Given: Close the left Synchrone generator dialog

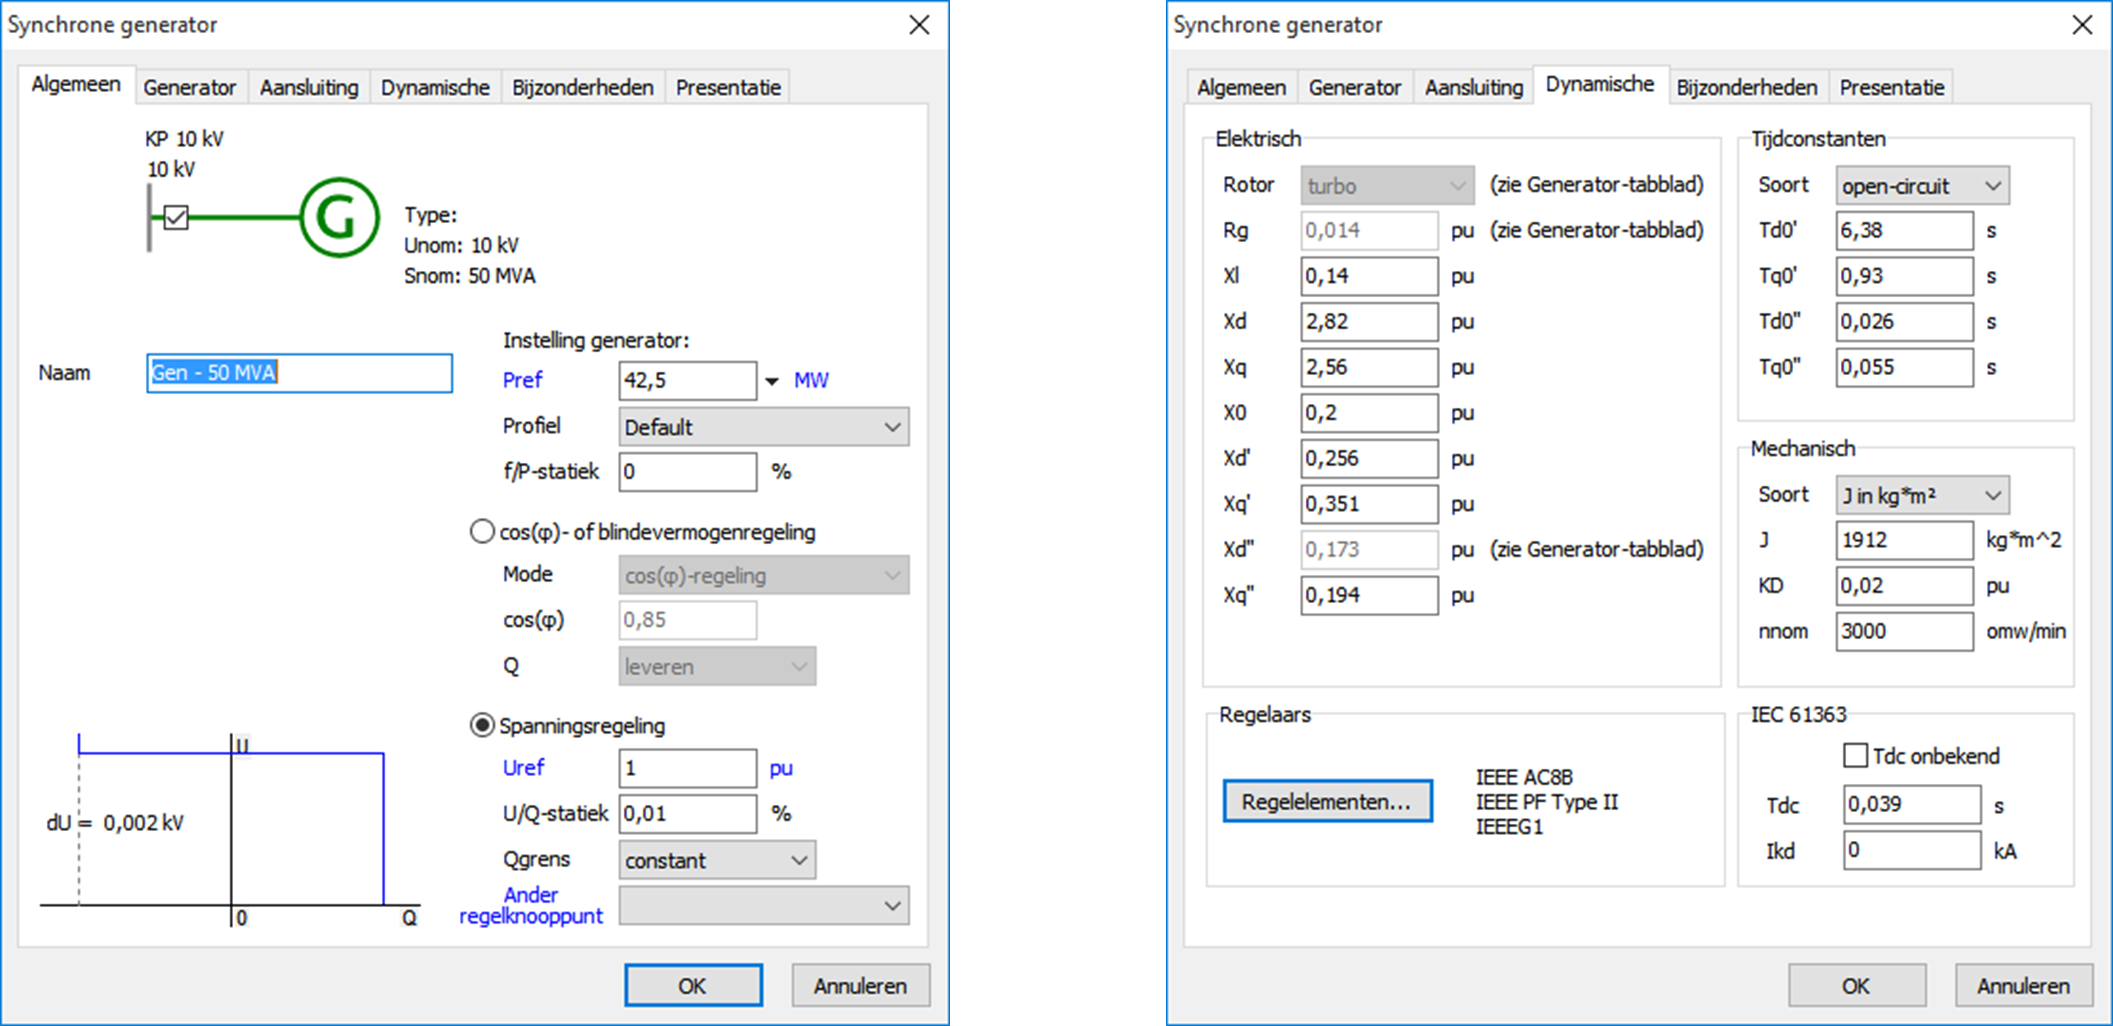Looking at the screenshot, I should pyautogui.click(x=919, y=25).
